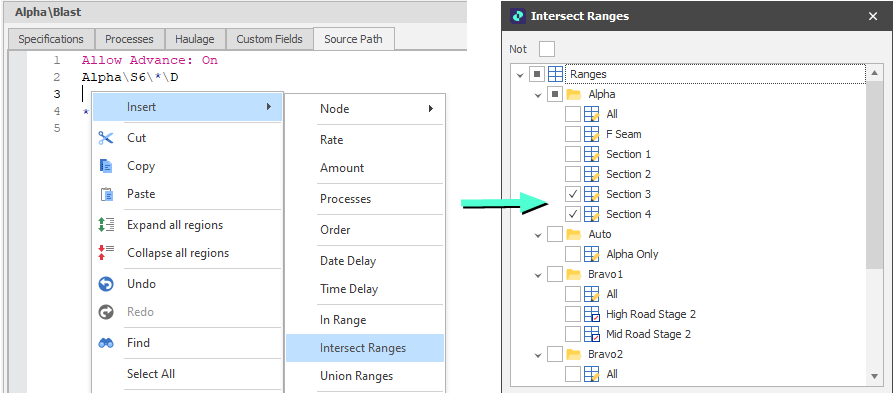Uncheck the Section 3 checkbox
This screenshot has height=393, width=896.
[573, 194]
